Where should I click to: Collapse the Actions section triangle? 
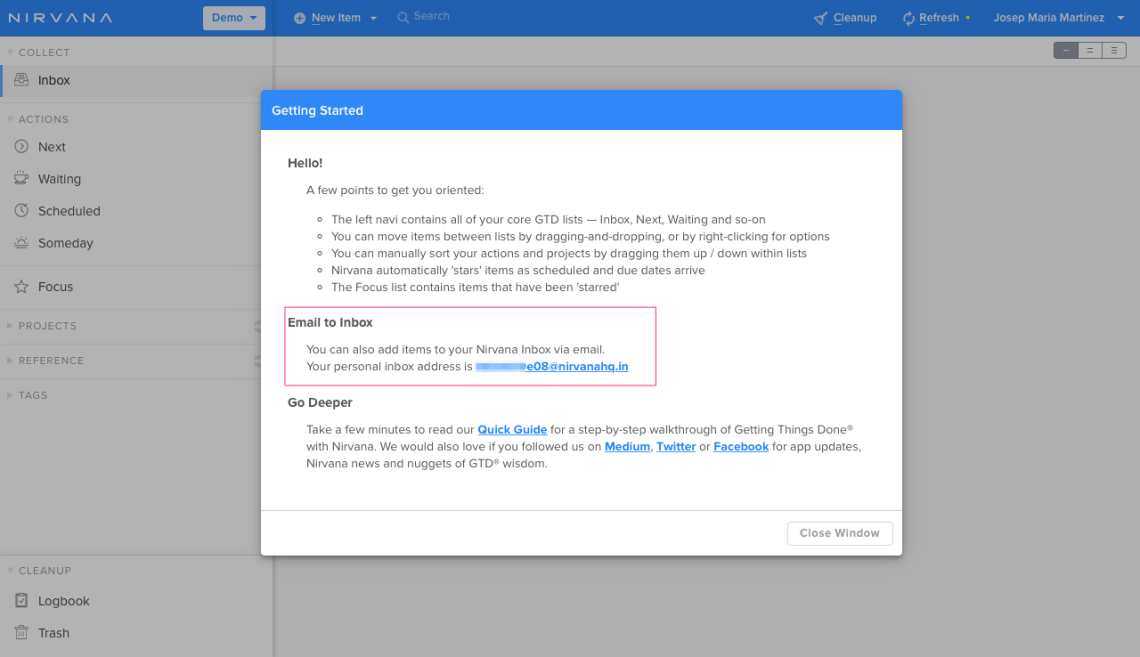10,119
